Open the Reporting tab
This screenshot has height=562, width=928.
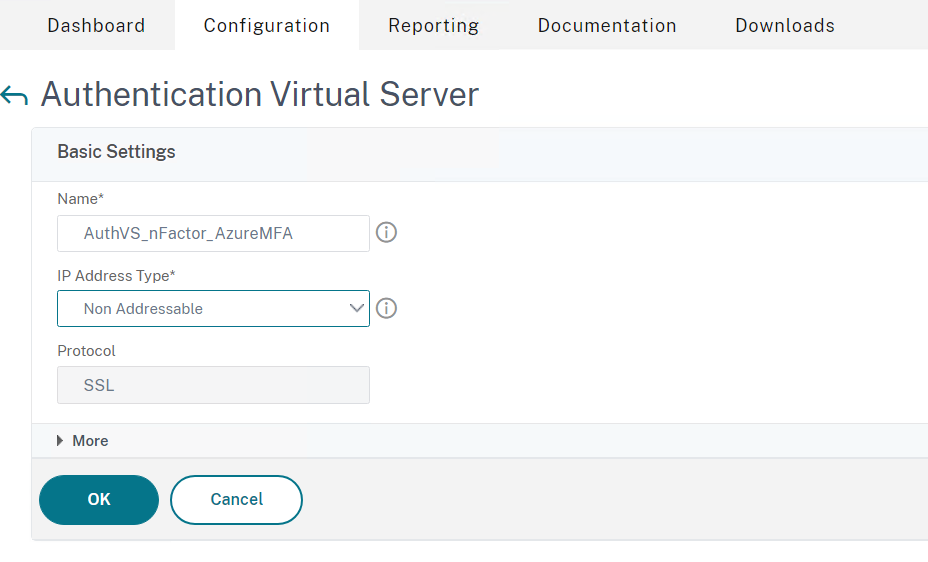pos(434,25)
